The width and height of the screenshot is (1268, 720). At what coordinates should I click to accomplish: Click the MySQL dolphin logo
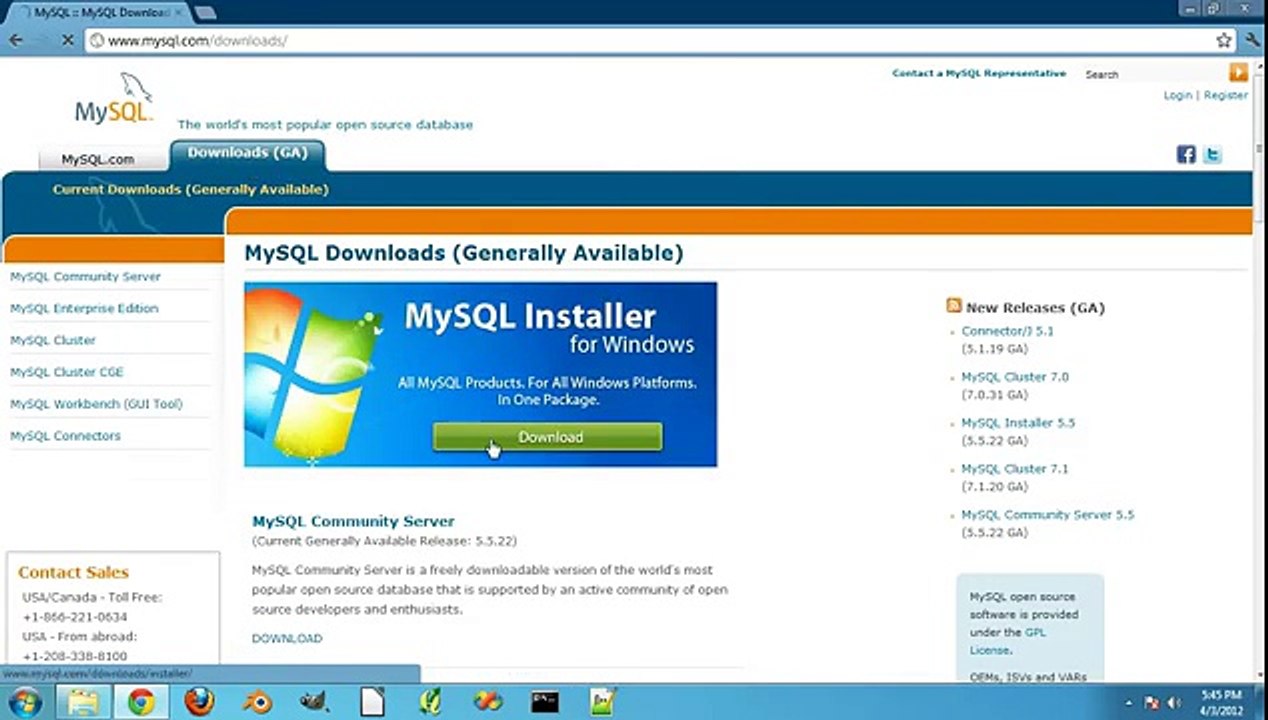point(114,98)
